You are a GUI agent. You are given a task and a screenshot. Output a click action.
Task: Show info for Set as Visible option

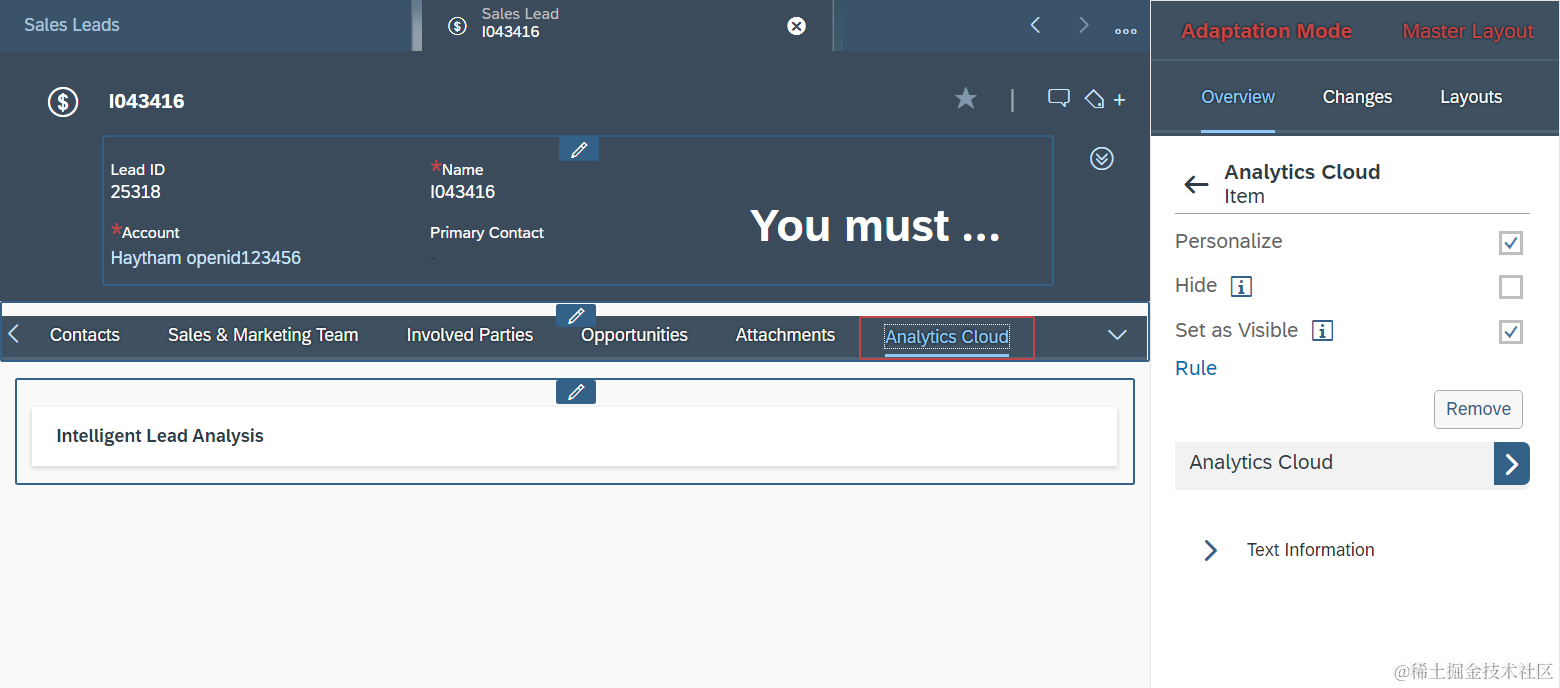point(1322,331)
